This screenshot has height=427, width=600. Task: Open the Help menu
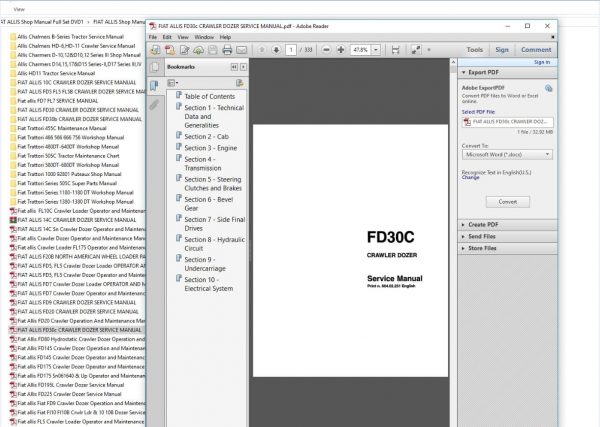click(x=225, y=37)
